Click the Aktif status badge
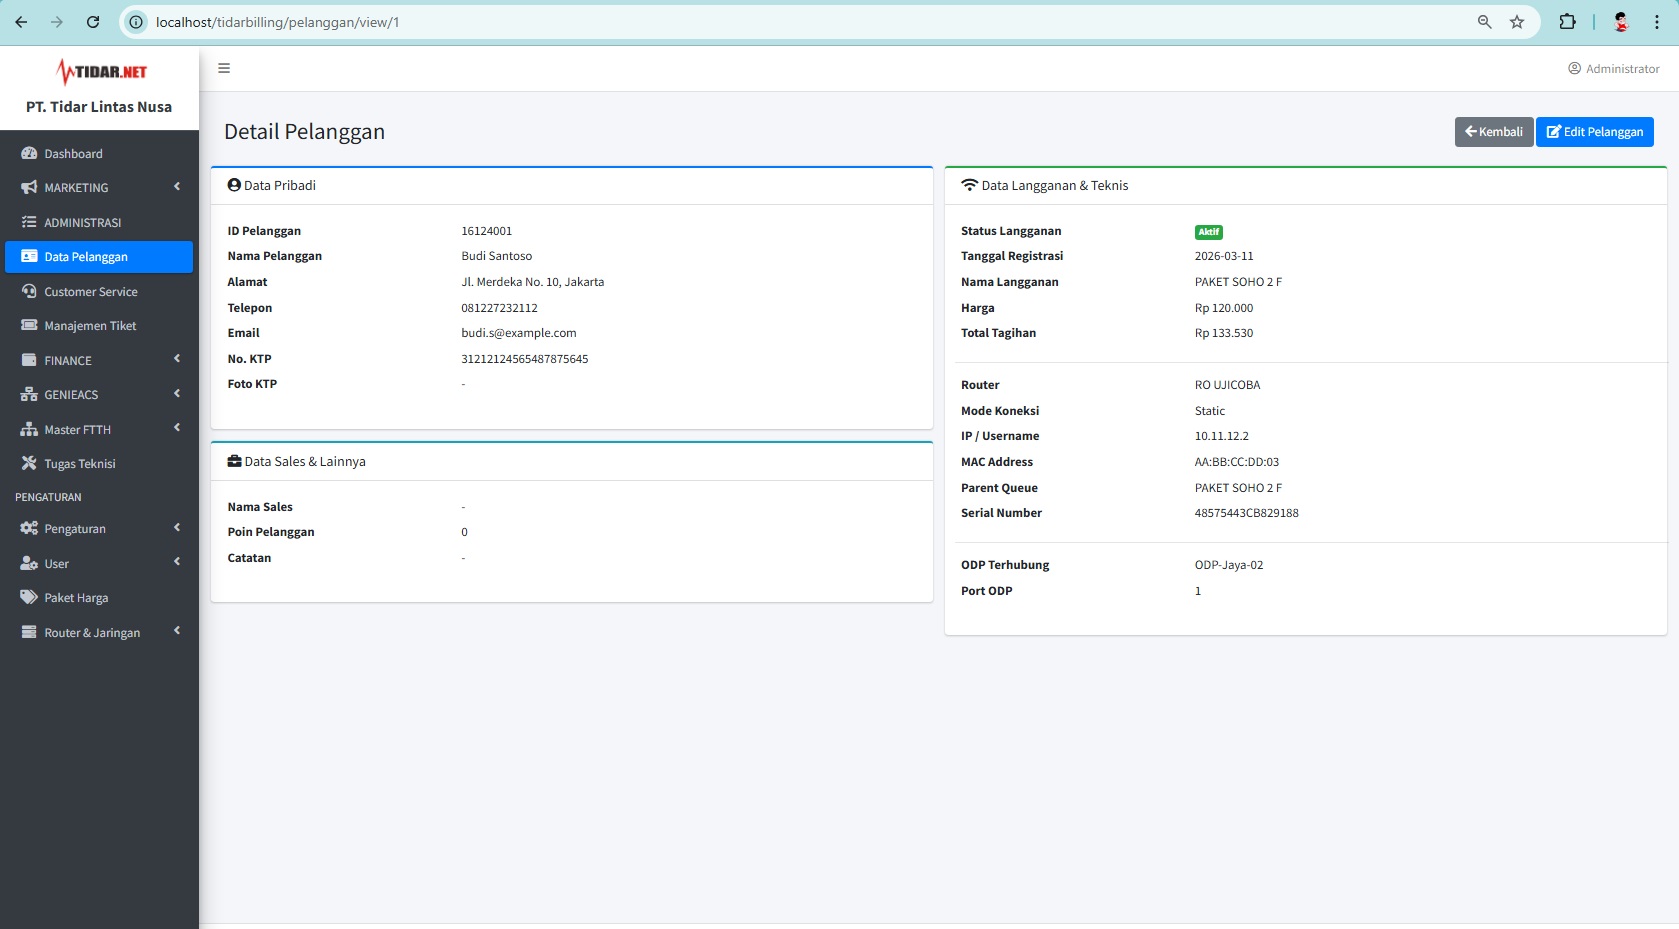The image size is (1679, 929). pyautogui.click(x=1209, y=232)
